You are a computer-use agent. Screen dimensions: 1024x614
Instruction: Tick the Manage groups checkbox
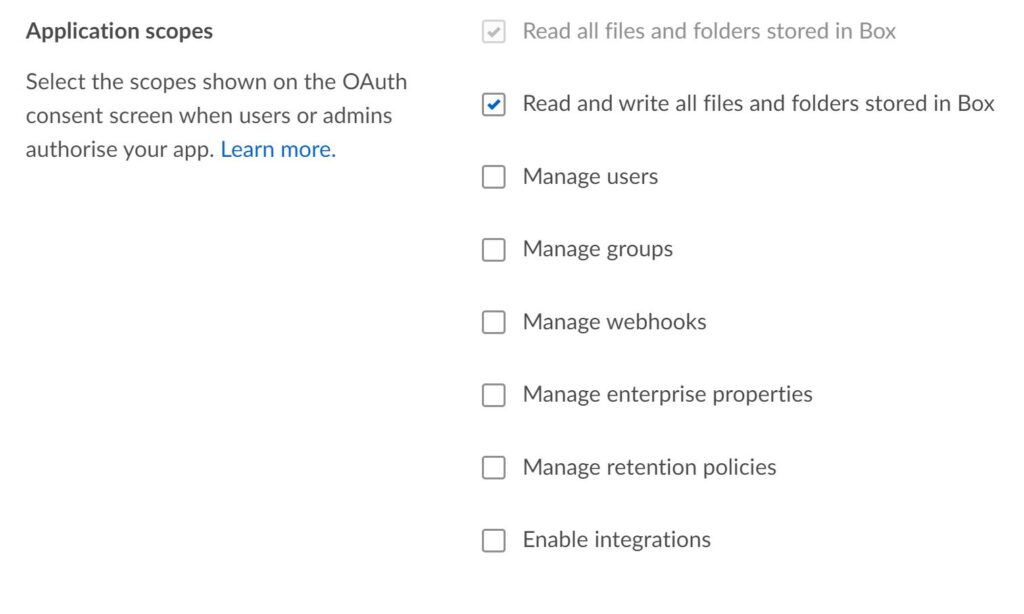tap(494, 250)
